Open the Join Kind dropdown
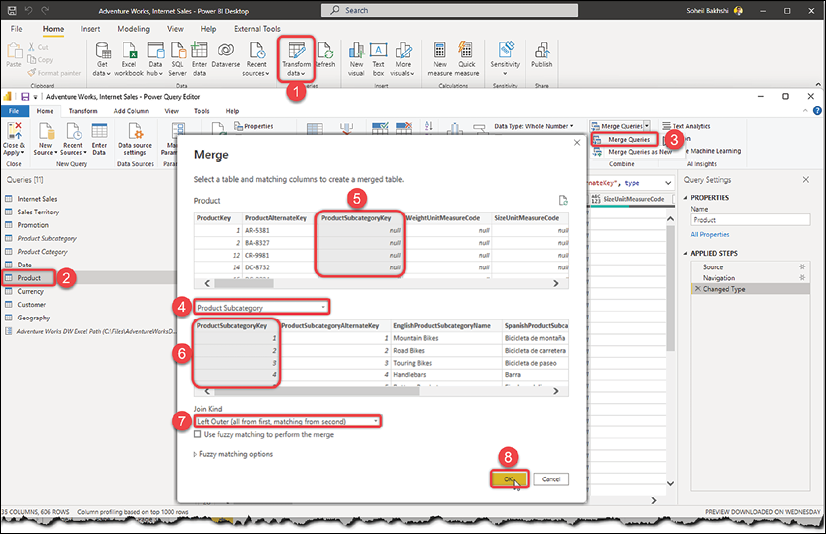The image size is (826, 534). point(288,421)
